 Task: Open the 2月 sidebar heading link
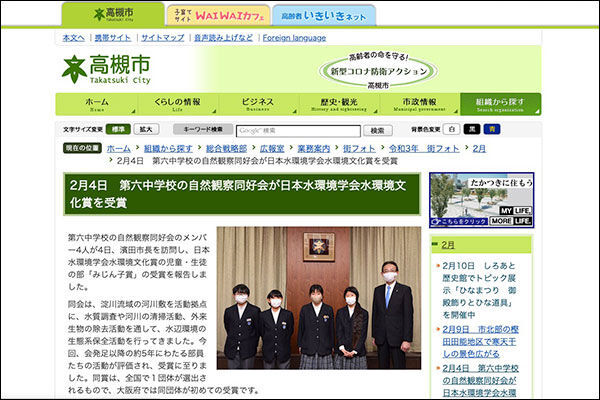(x=448, y=245)
